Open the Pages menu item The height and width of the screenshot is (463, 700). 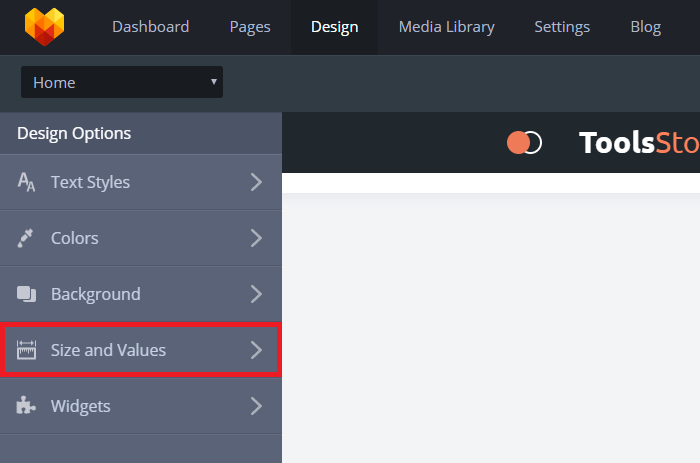[250, 27]
